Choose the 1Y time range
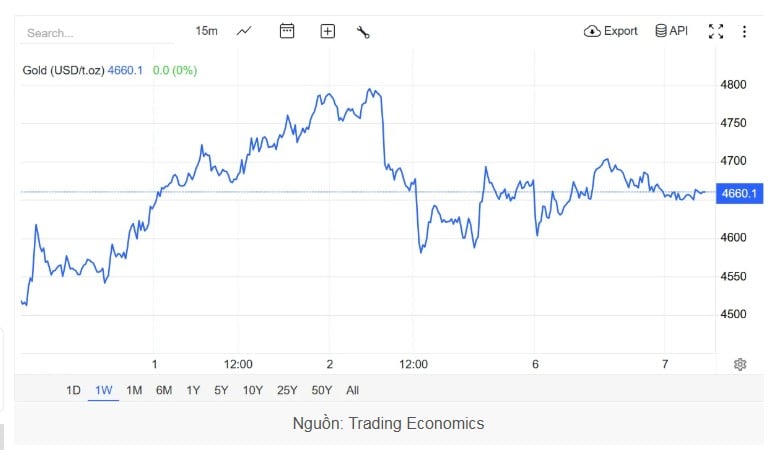This screenshot has width=778, height=450. pos(193,390)
